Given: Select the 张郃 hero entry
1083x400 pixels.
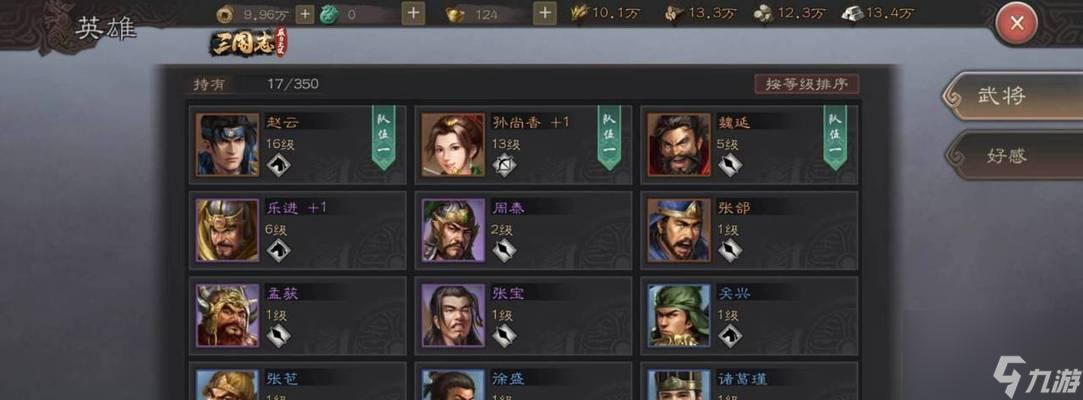Looking at the screenshot, I should tap(749, 231).
